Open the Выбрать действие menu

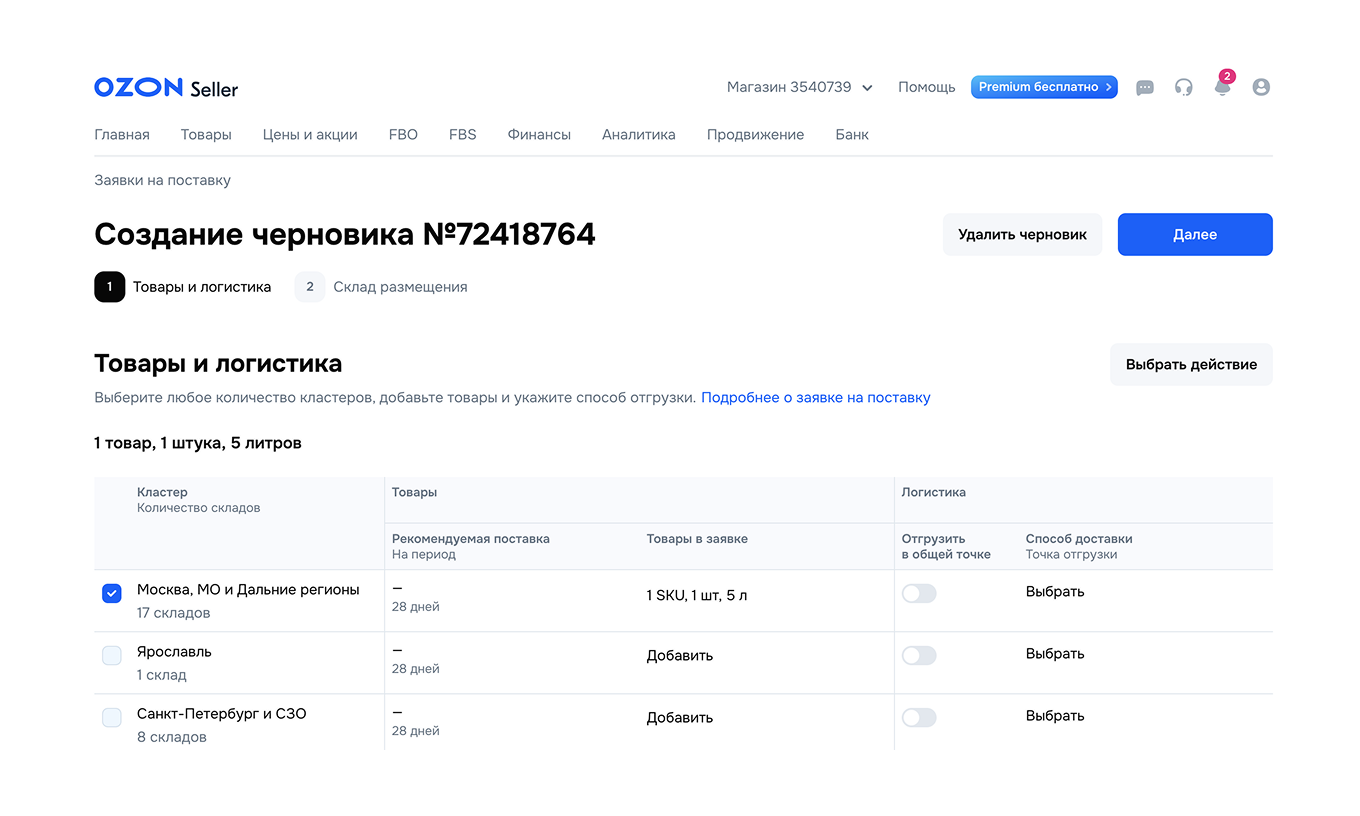coord(1191,364)
